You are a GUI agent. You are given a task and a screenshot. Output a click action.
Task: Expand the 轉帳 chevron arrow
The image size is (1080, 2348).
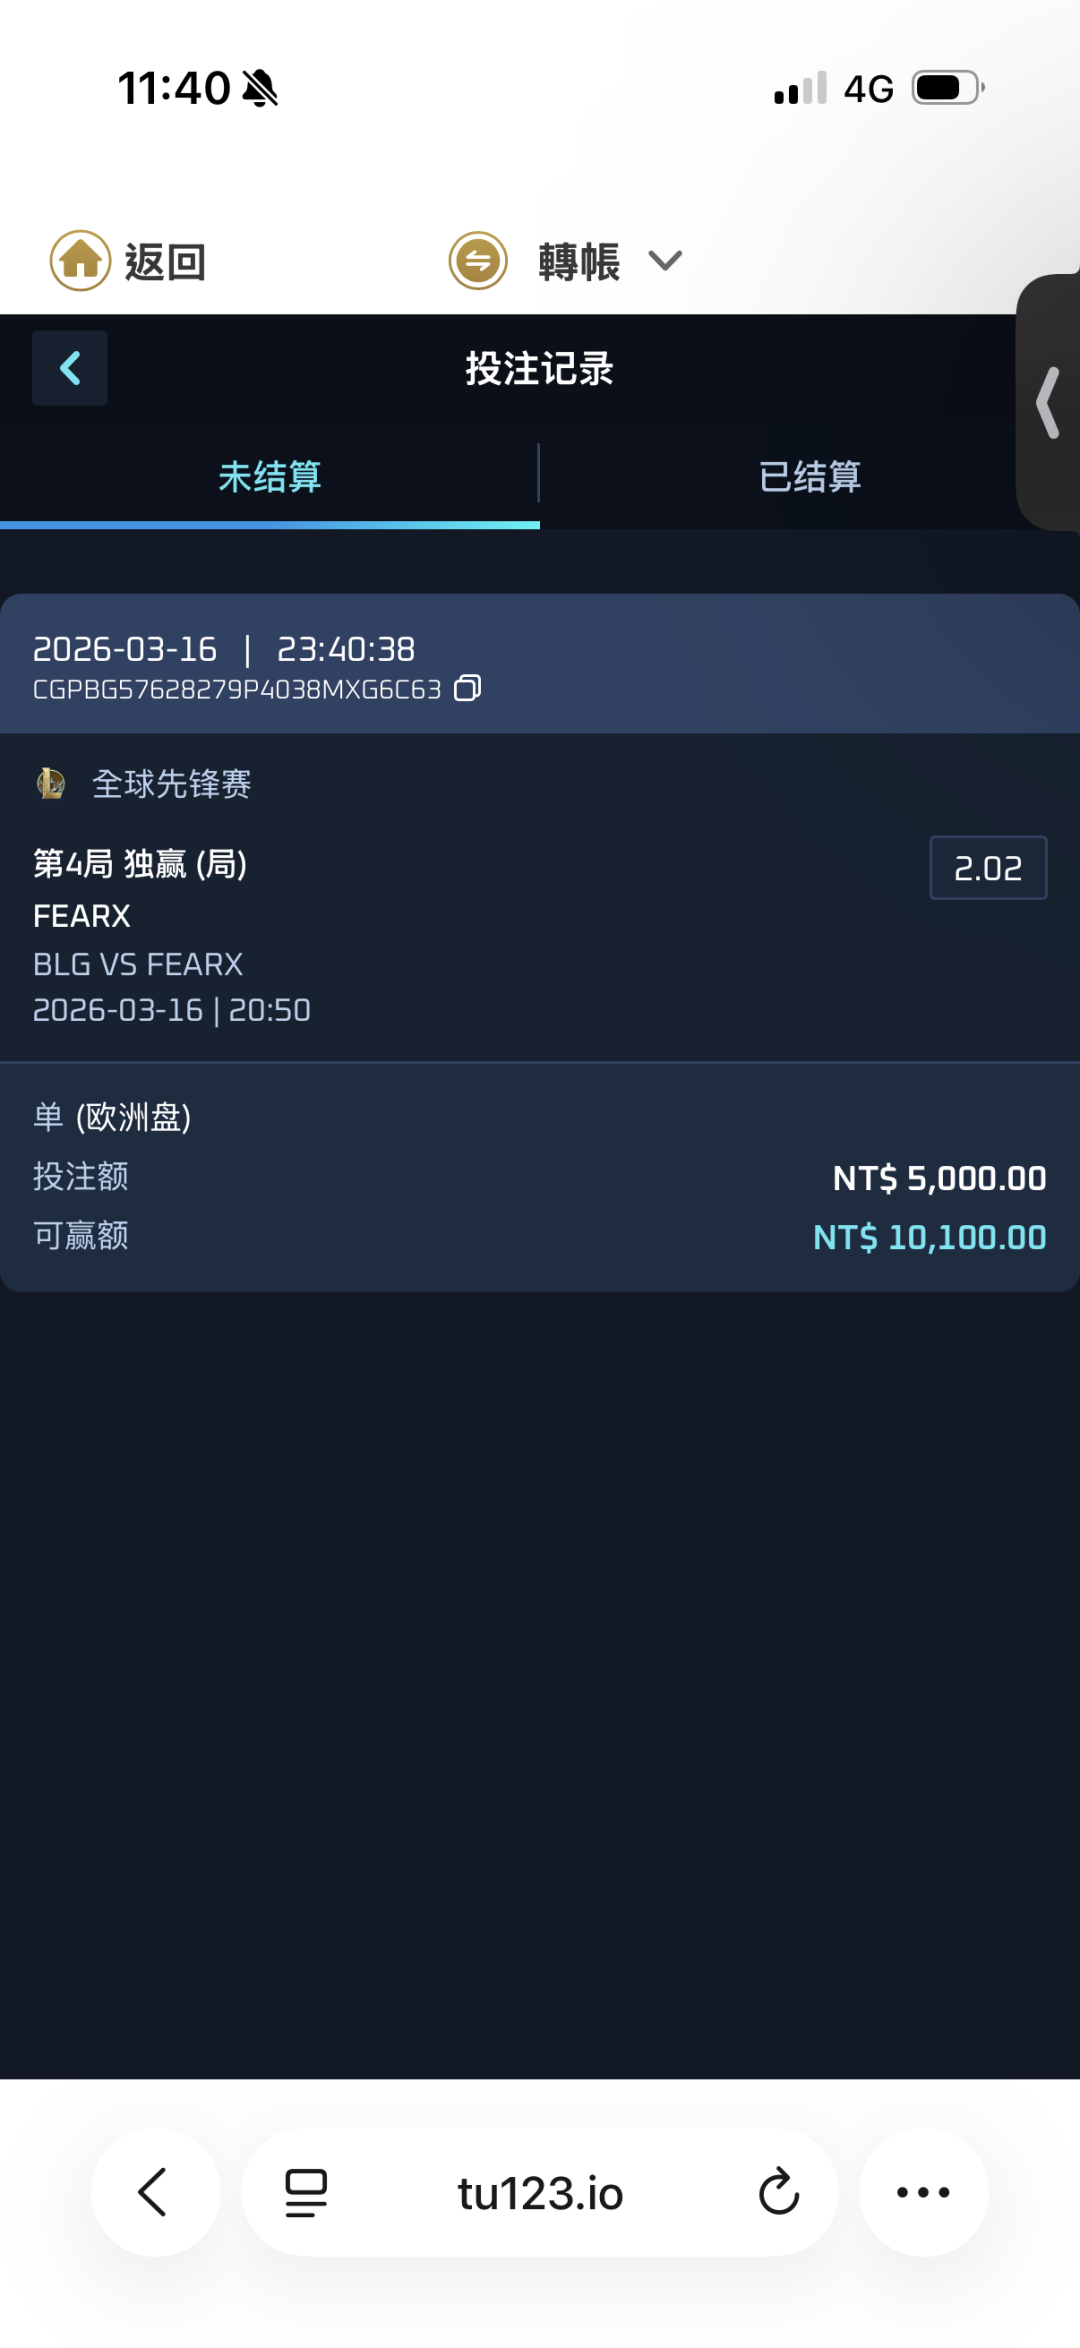click(x=665, y=261)
